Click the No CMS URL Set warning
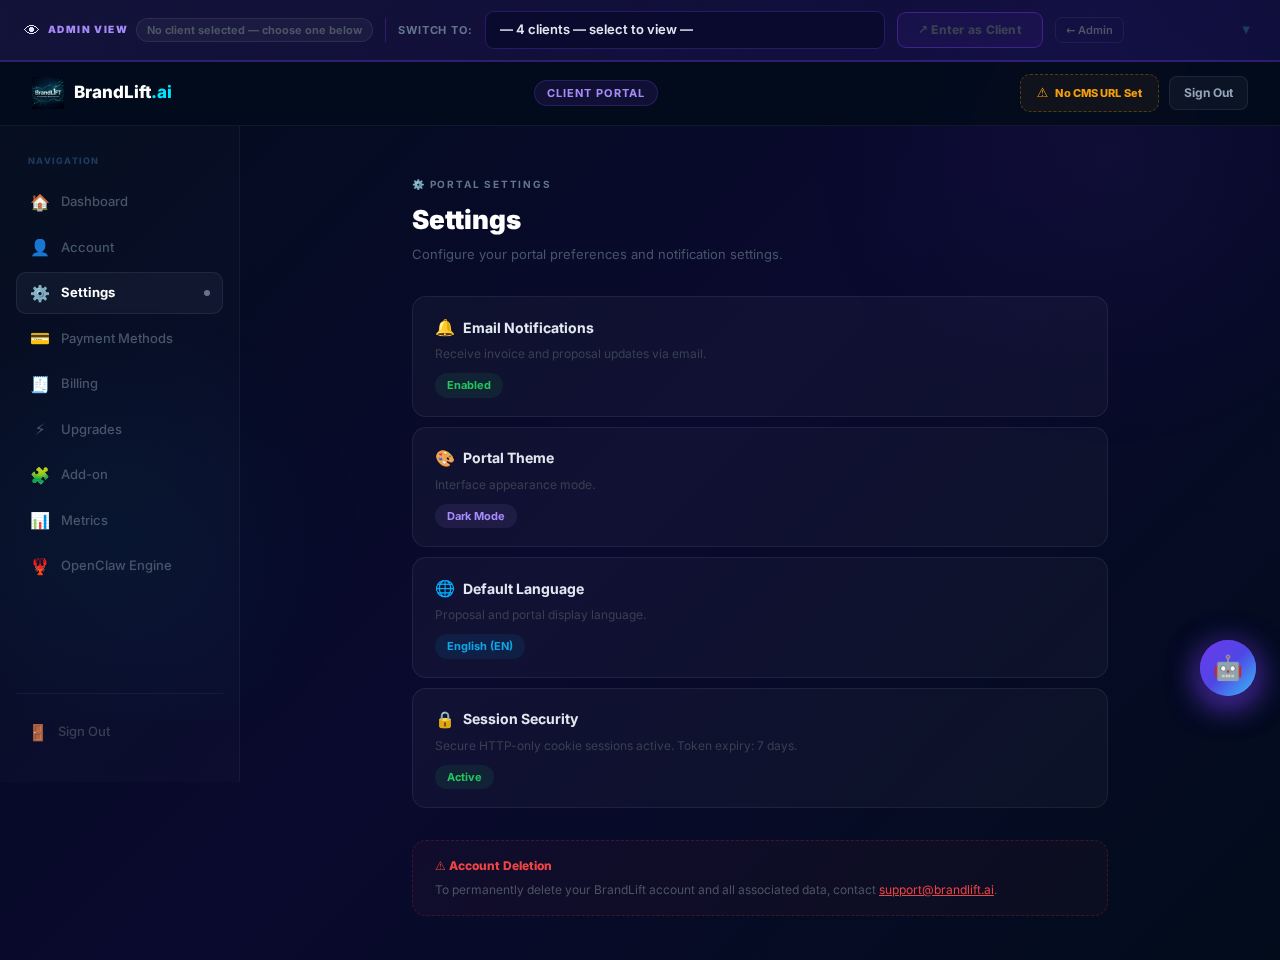 pyautogui.click(x=1089, y=93)
